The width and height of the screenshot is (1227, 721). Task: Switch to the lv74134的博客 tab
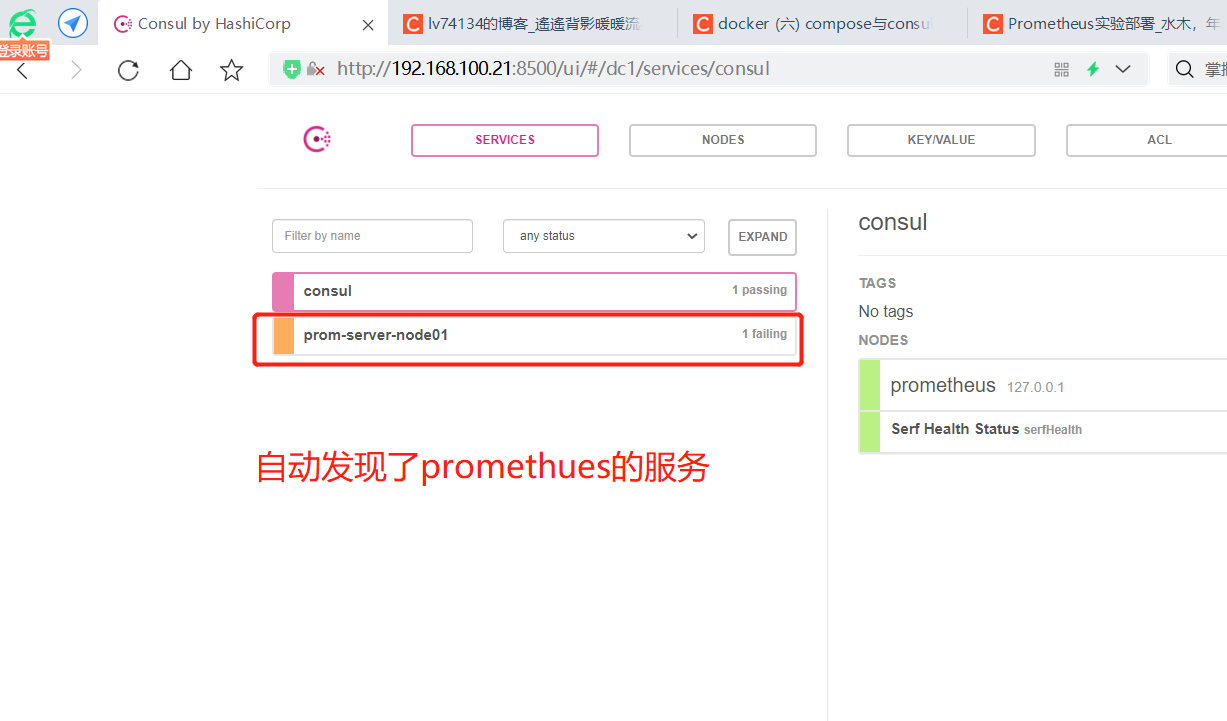(533, 24)
